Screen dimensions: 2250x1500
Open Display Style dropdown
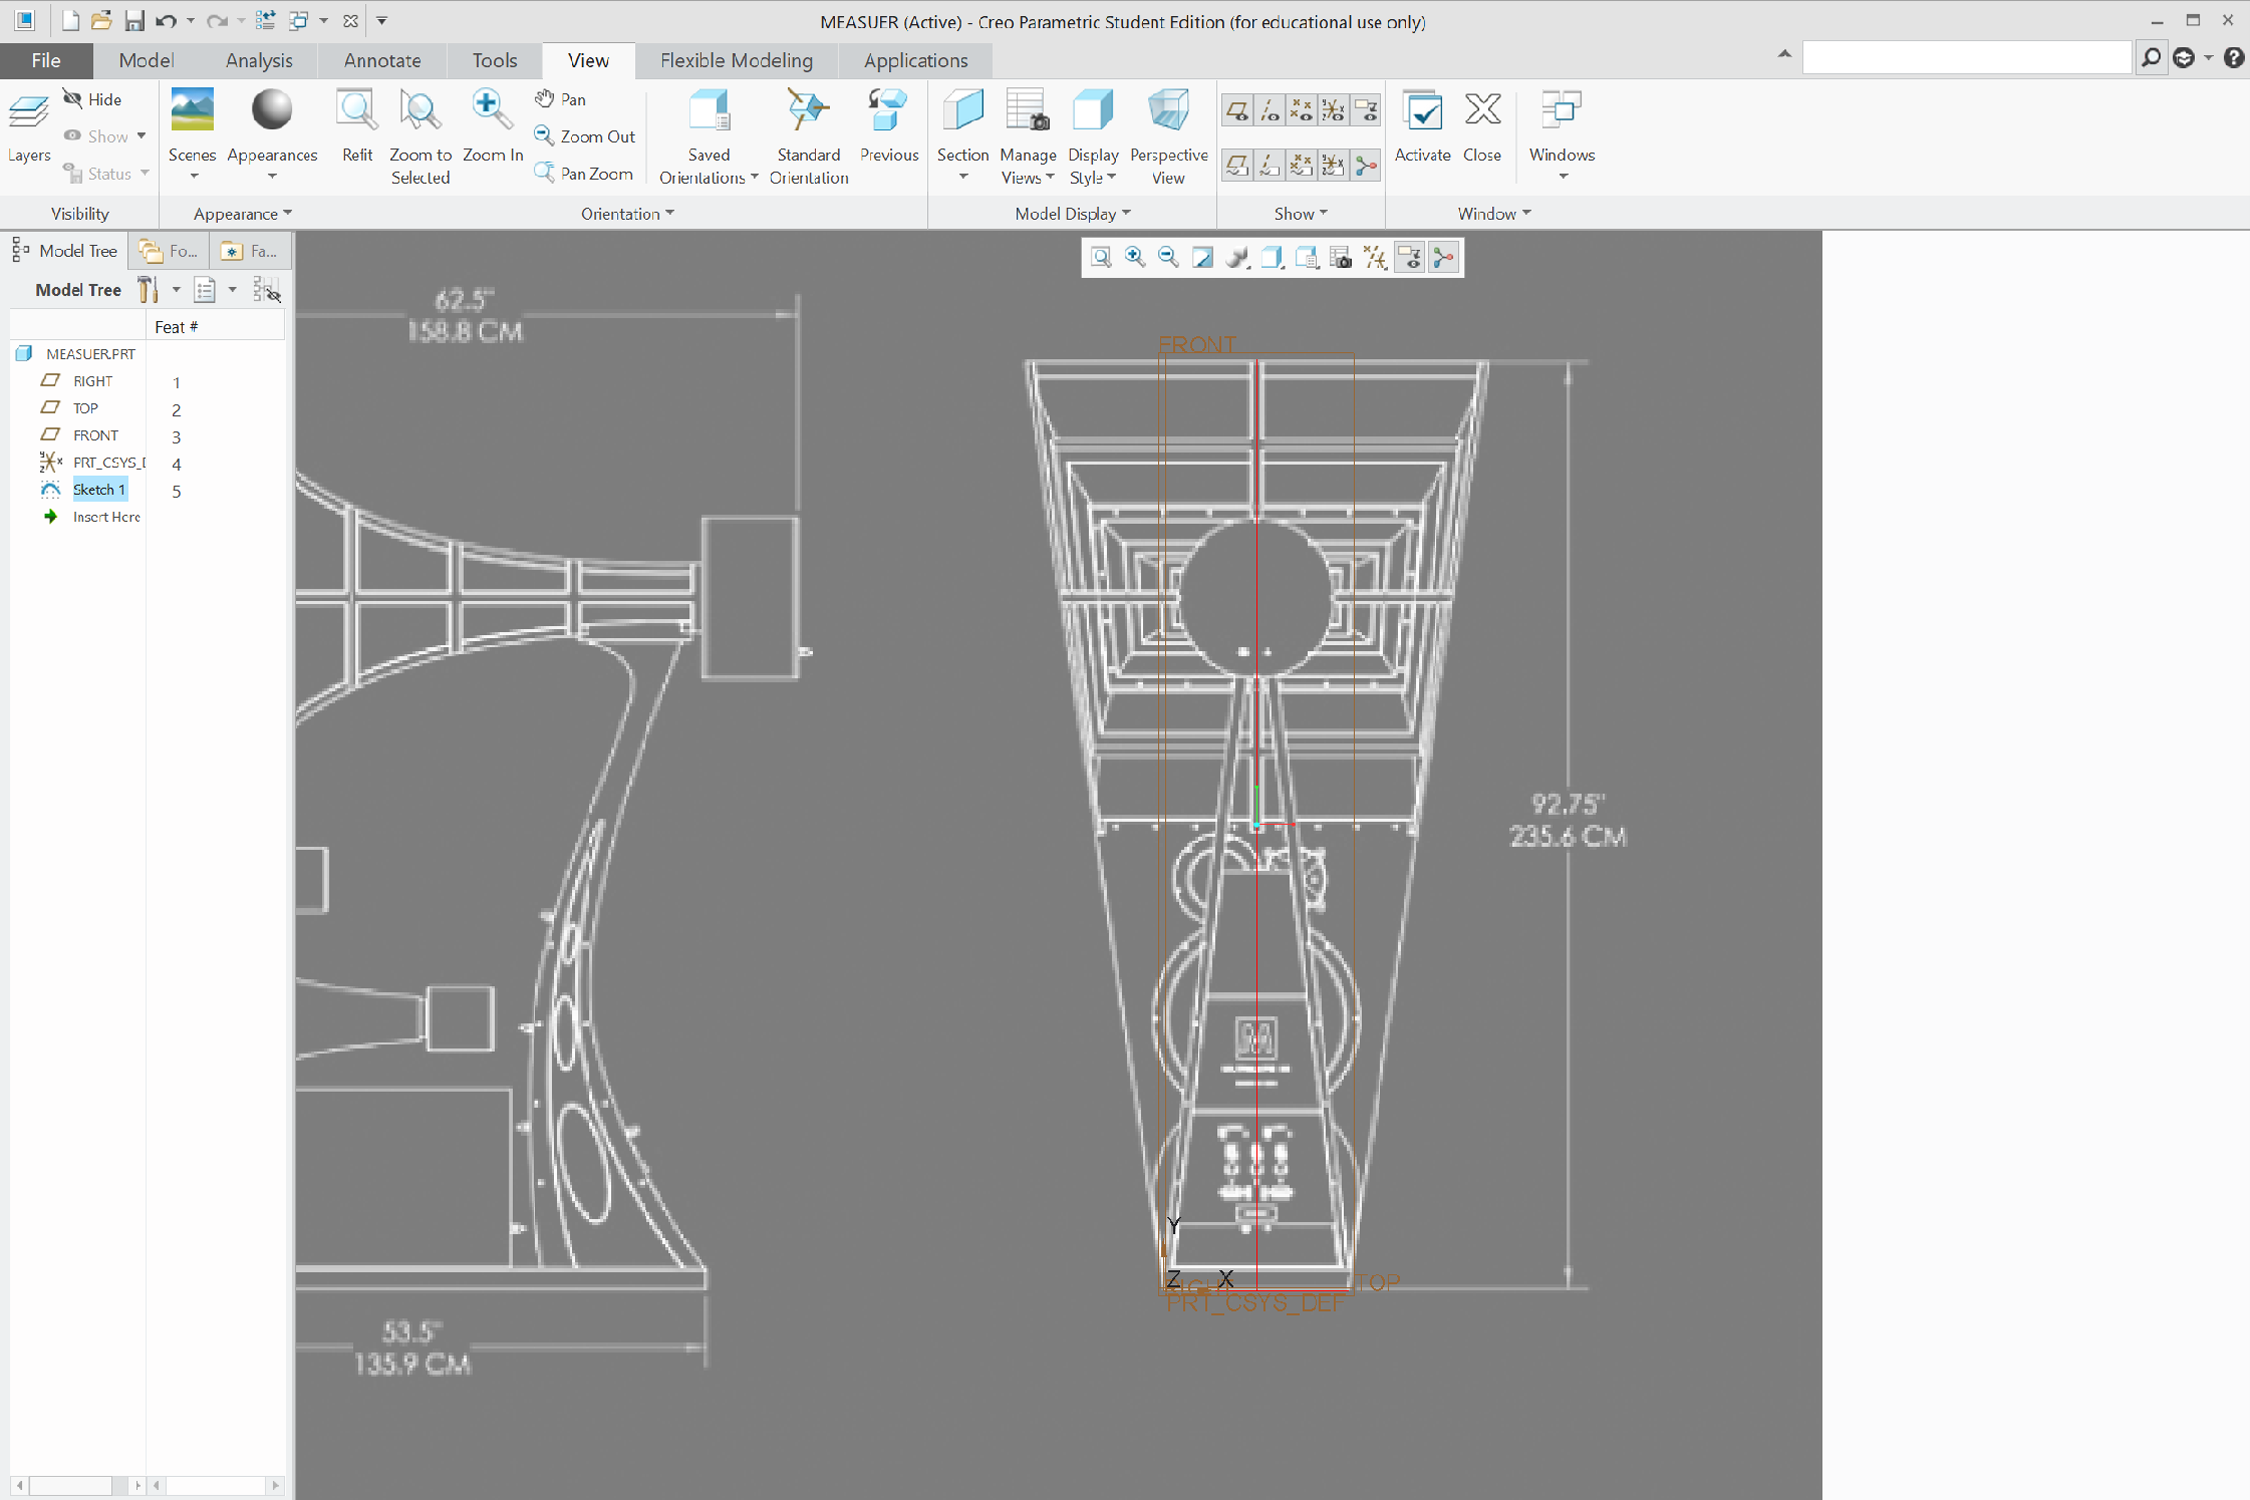1111,178
